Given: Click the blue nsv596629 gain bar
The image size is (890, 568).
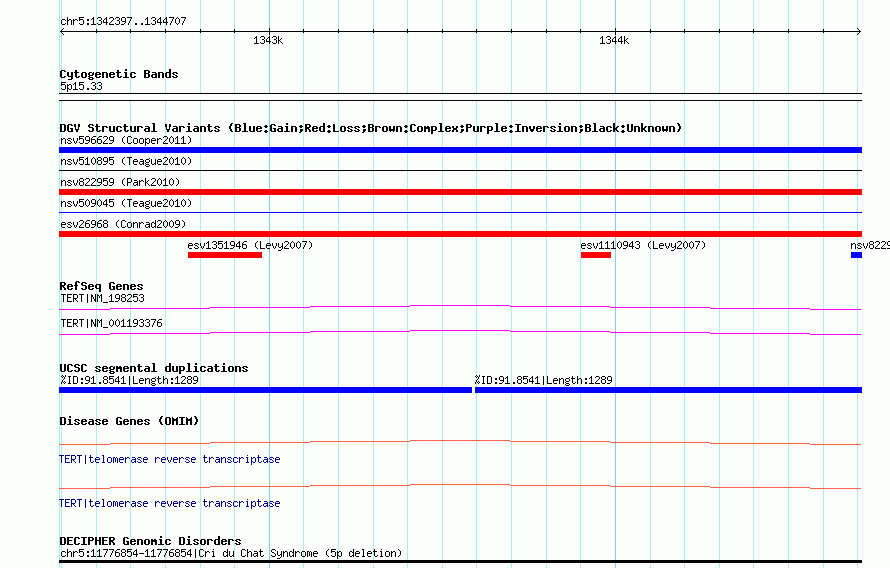Looking at the screenshot, I should (x=460, y=150).
